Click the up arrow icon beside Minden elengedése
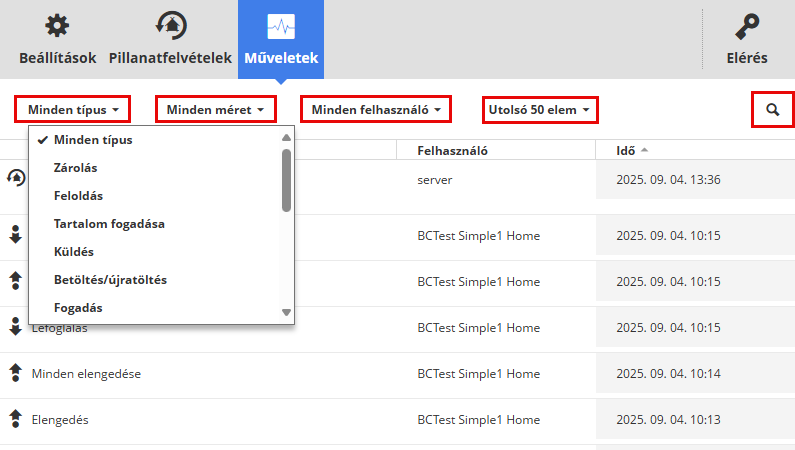The width and height of the screenshot is (795, 450). tap(15, 373)
